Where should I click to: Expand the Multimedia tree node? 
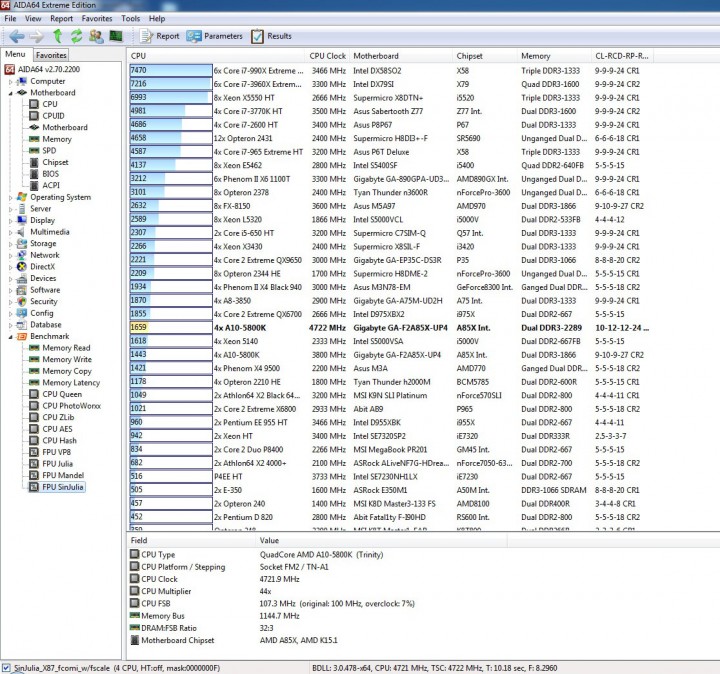[11, 233]
